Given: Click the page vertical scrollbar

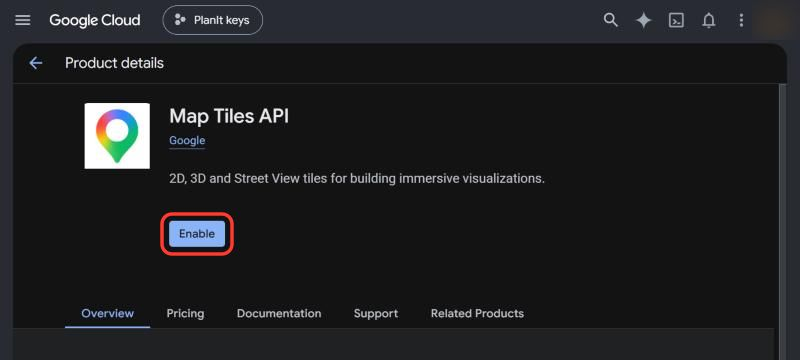Looking at the screenshot, I should click(783, 222).
